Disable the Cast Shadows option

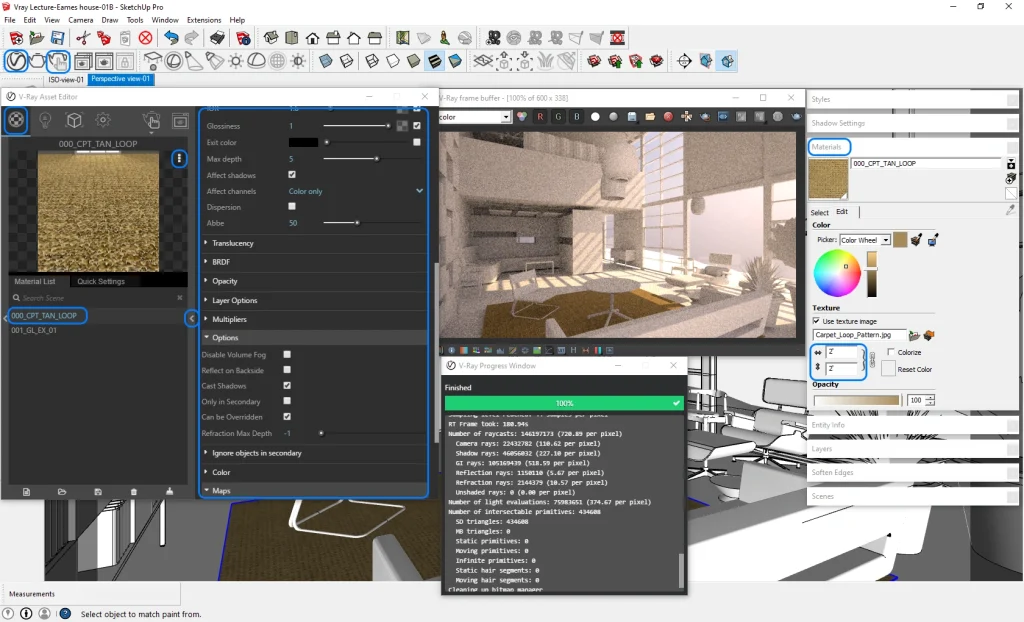287,385
